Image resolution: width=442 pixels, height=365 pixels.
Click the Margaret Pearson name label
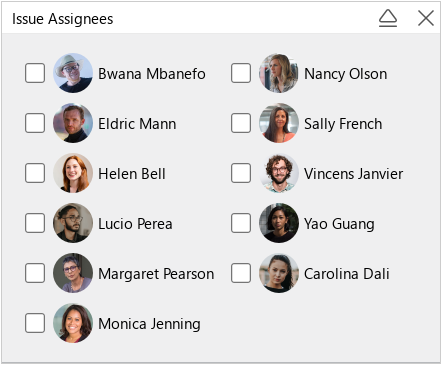pyautogui.click(x=156, y=274)
